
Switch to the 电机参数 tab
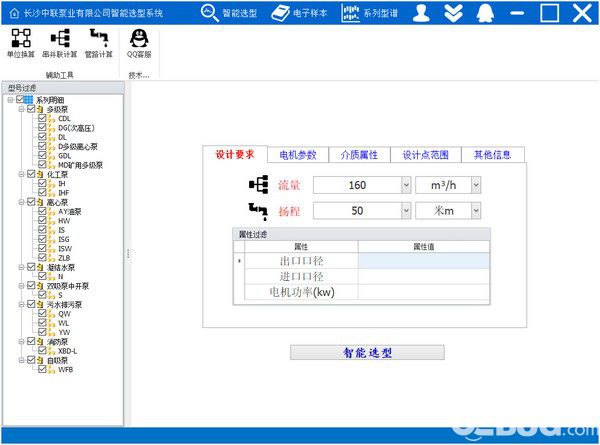click(298, 155)
